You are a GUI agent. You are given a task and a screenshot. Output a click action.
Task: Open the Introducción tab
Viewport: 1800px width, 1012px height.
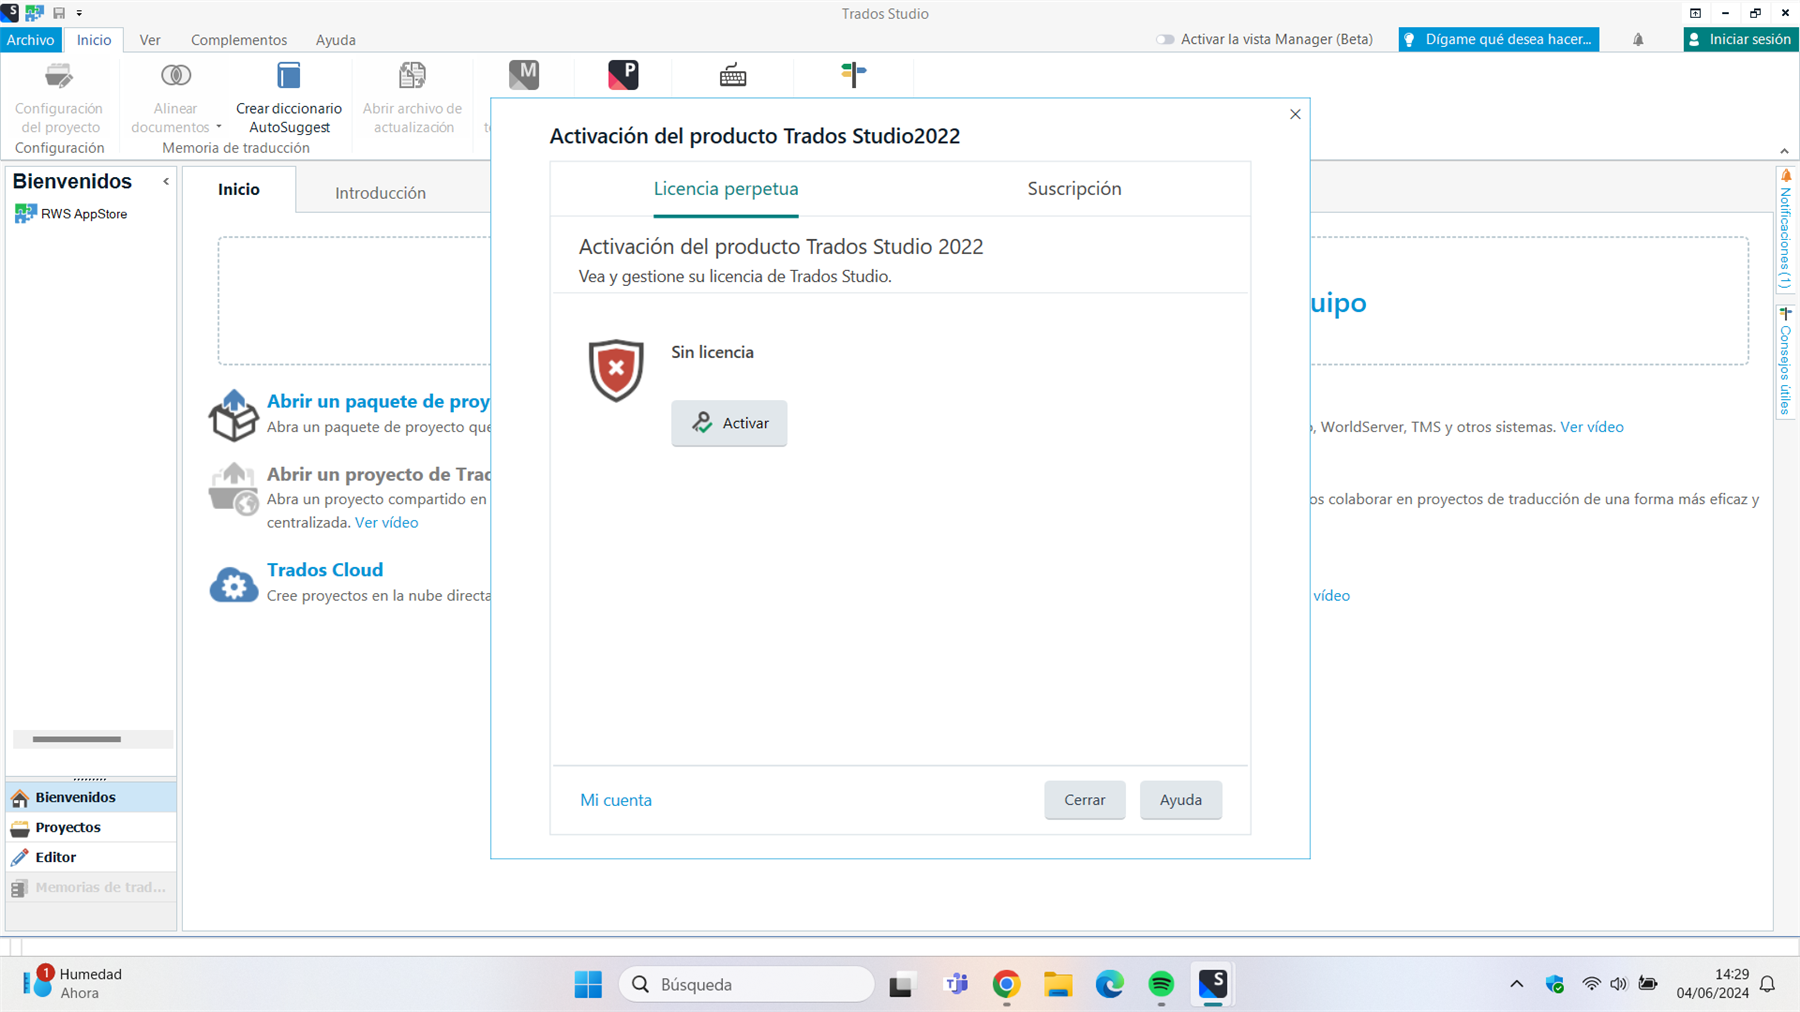(380, 193)
